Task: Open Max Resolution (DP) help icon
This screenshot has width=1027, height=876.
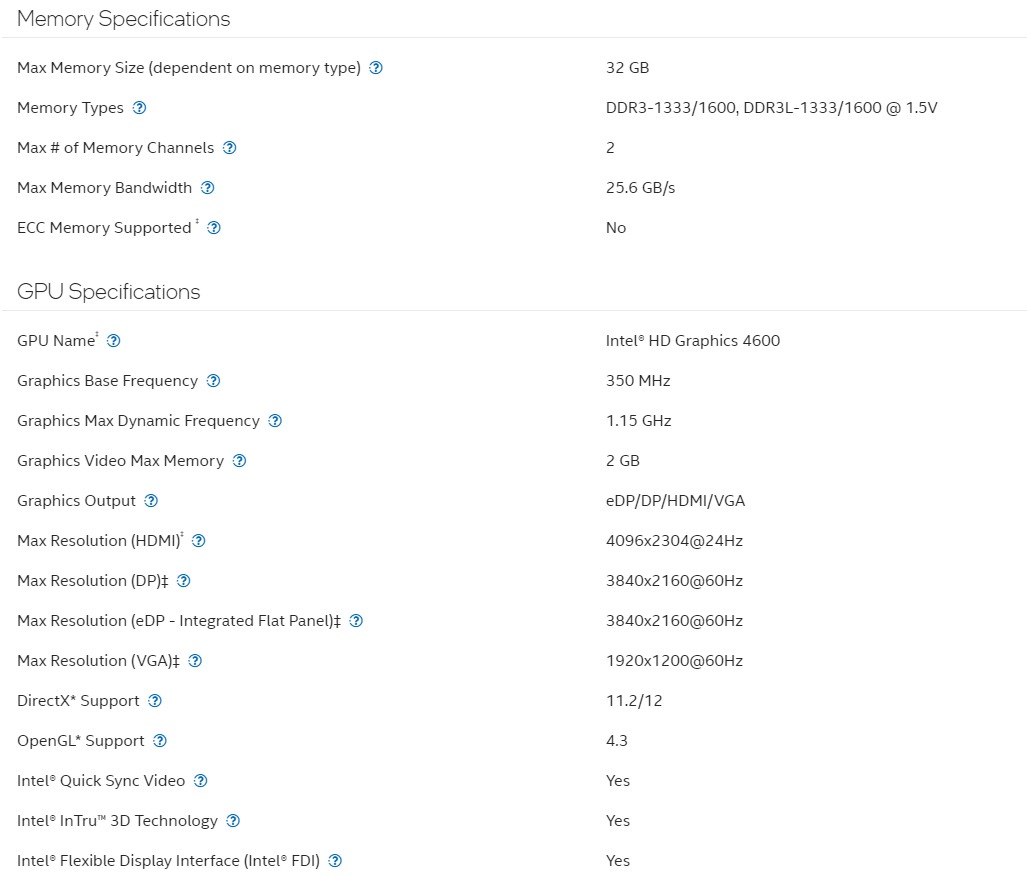Action: (184, 581)
